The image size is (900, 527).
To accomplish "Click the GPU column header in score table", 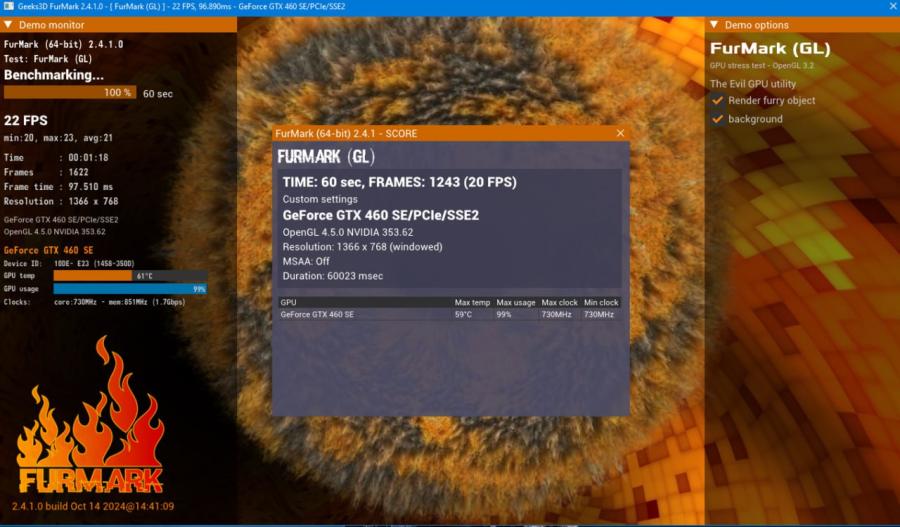I will point(365,303).
